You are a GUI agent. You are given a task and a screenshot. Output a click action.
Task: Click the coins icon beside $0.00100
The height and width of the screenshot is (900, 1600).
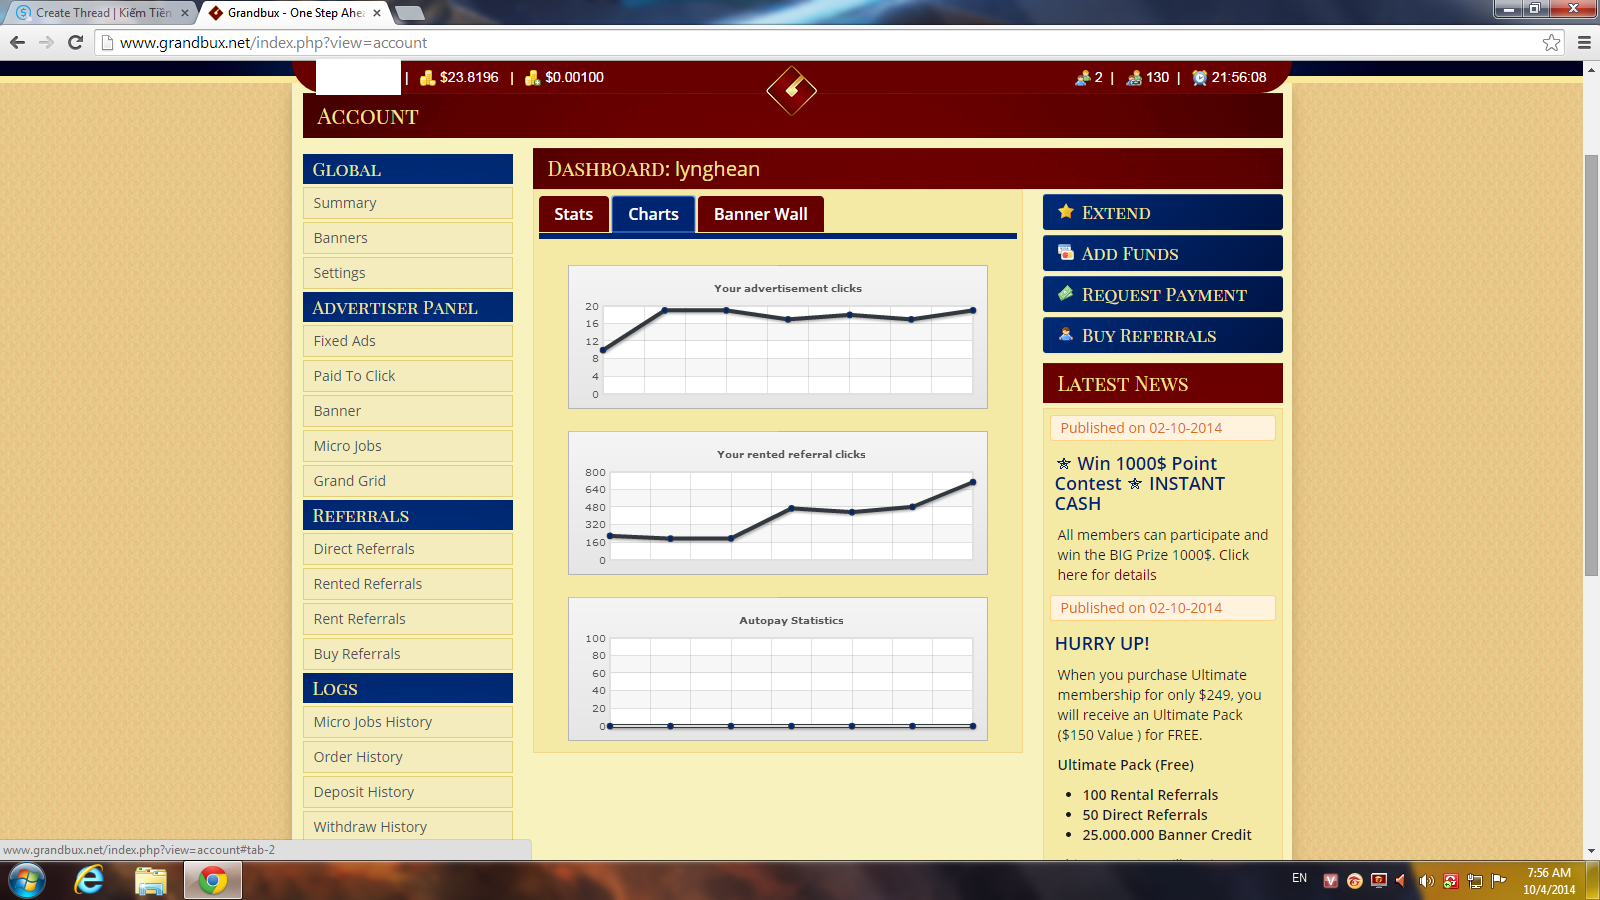click(532, 78)
